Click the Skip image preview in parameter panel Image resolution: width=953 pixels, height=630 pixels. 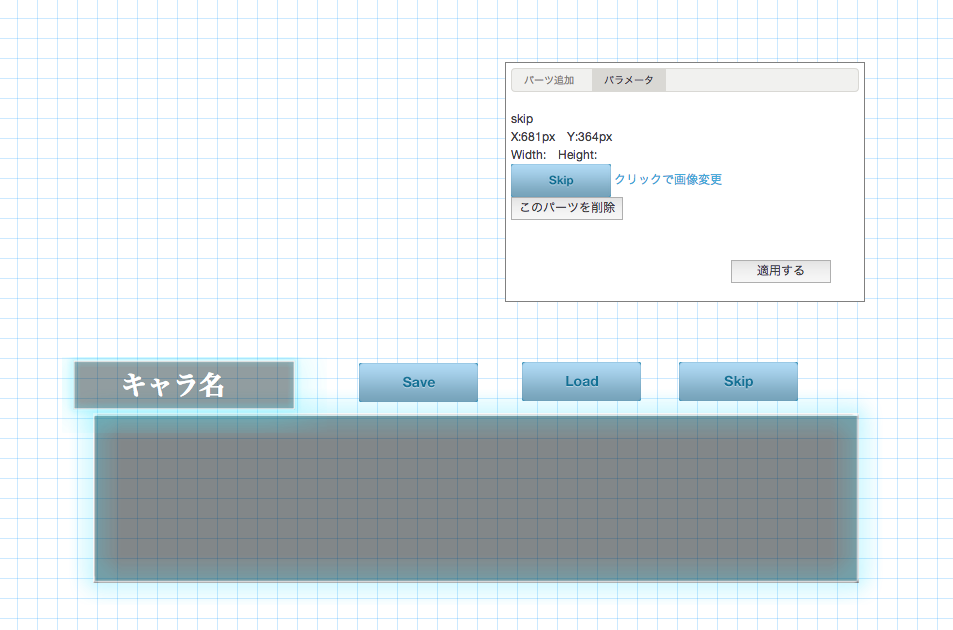(560, 180)
